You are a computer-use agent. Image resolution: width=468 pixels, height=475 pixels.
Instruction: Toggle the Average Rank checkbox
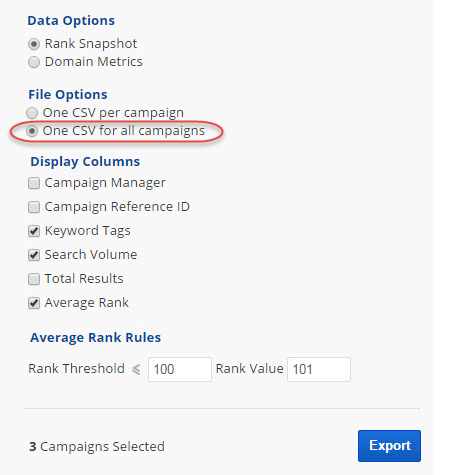34,303
